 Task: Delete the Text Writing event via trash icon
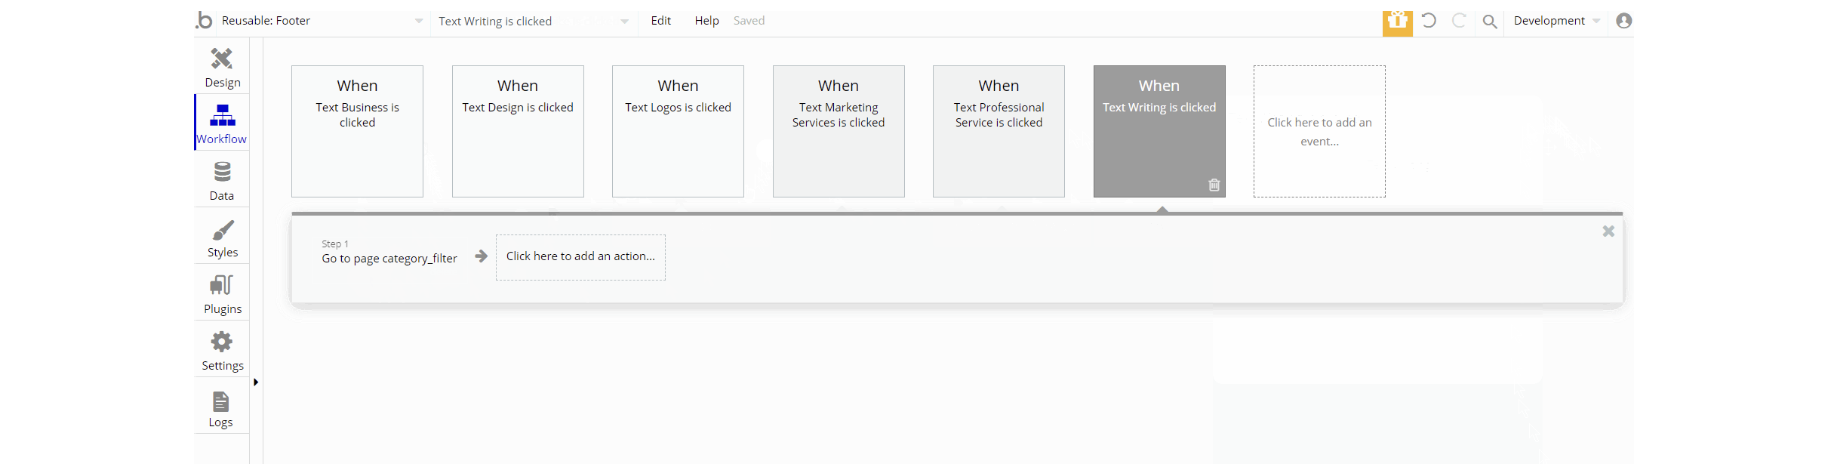click(1214, 185)
